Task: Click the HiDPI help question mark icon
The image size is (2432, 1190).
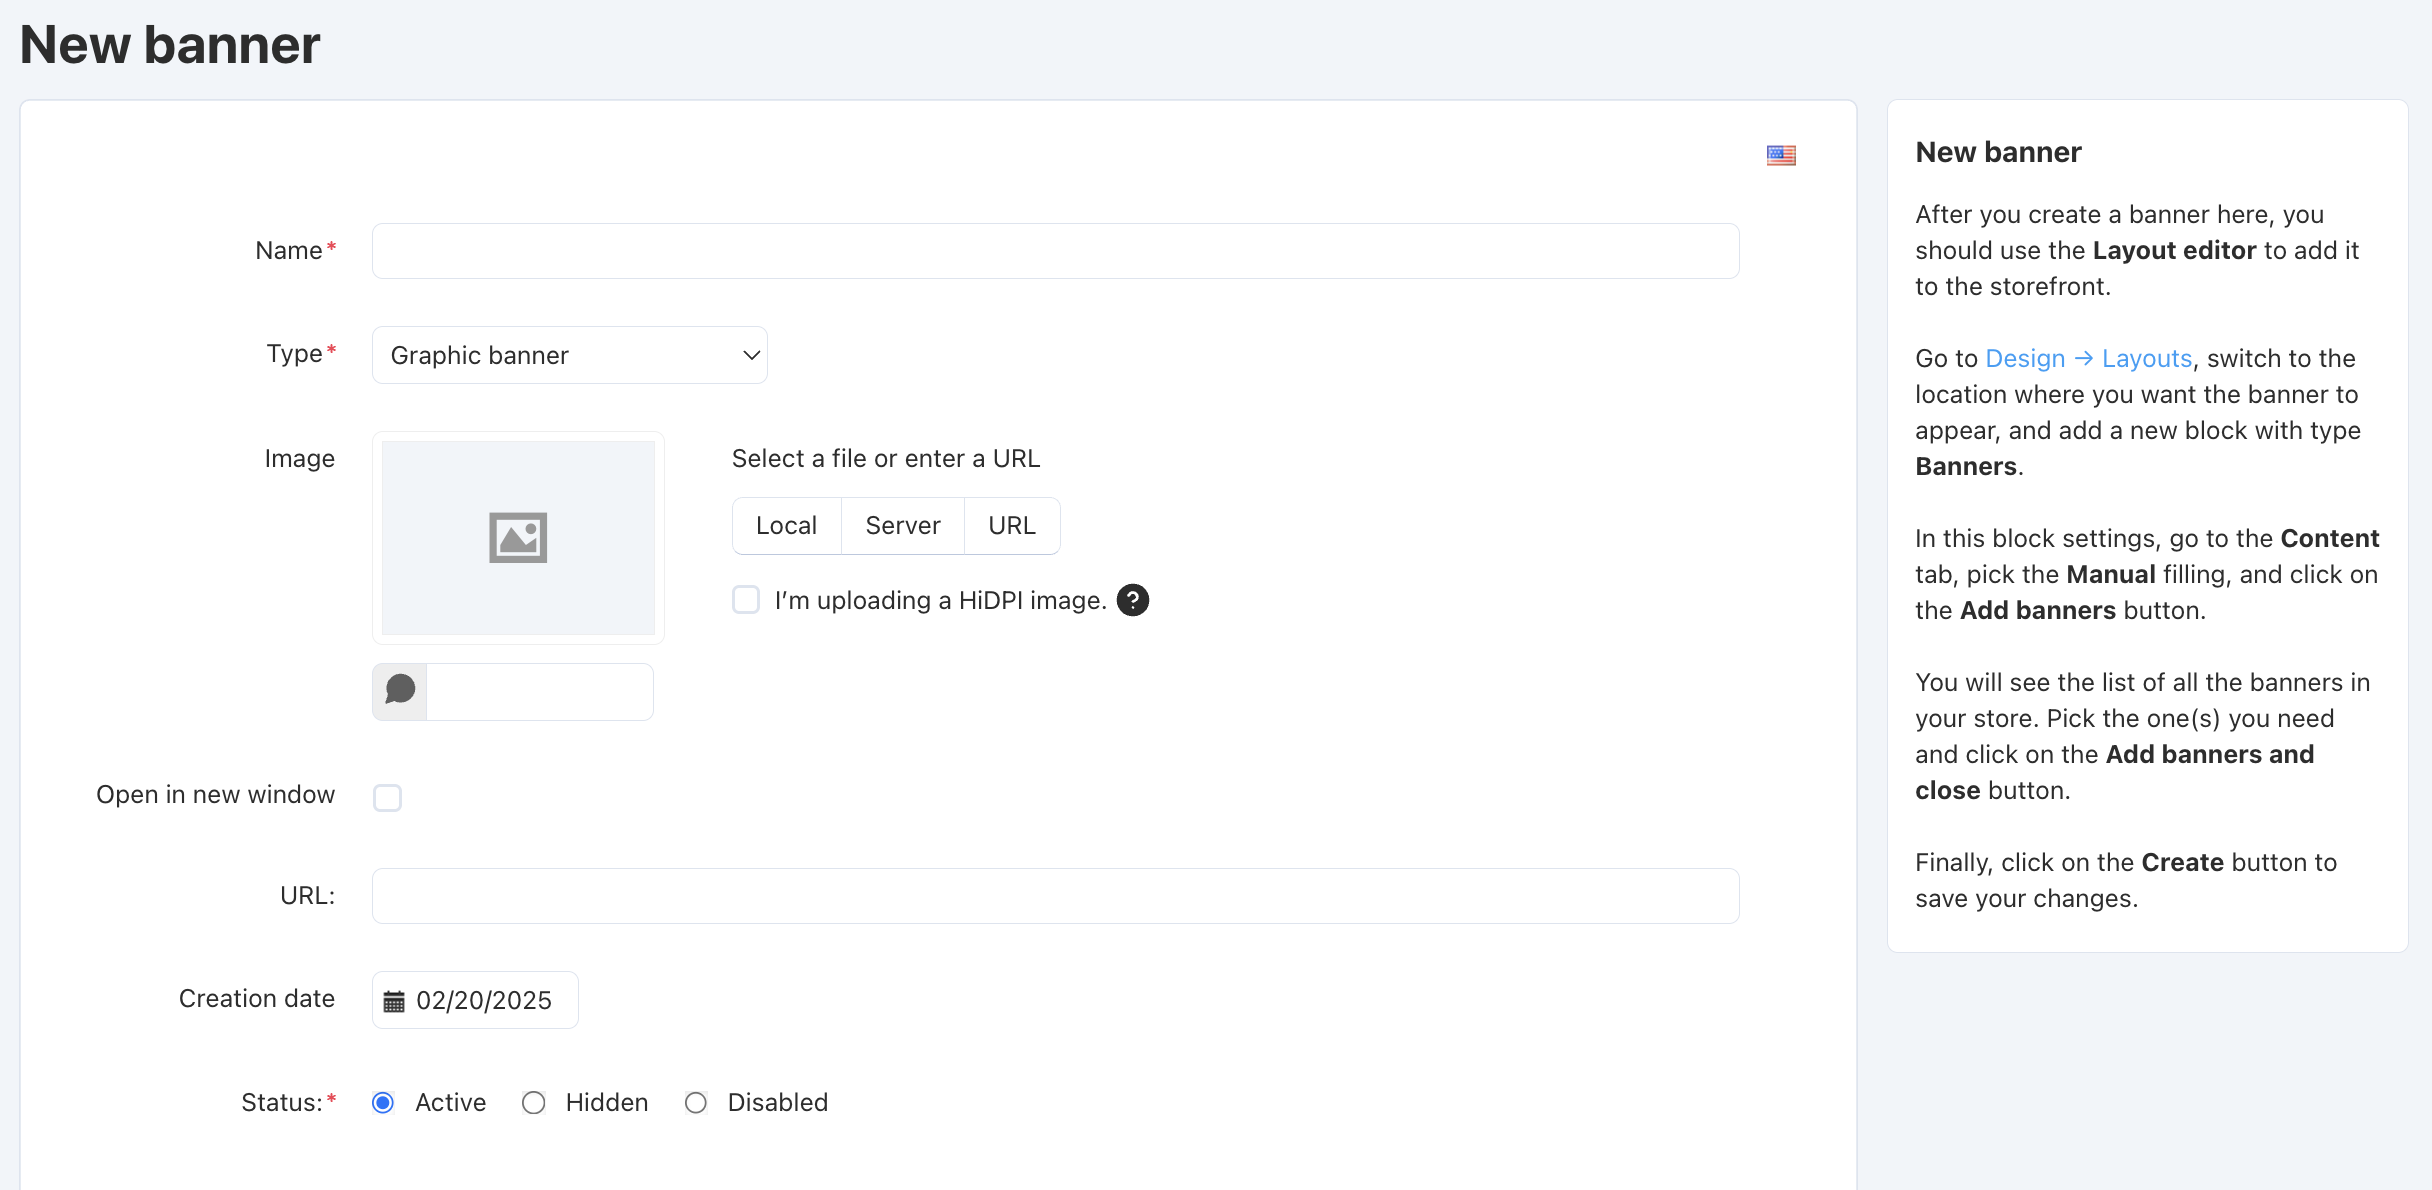Action: point(1132,600)
